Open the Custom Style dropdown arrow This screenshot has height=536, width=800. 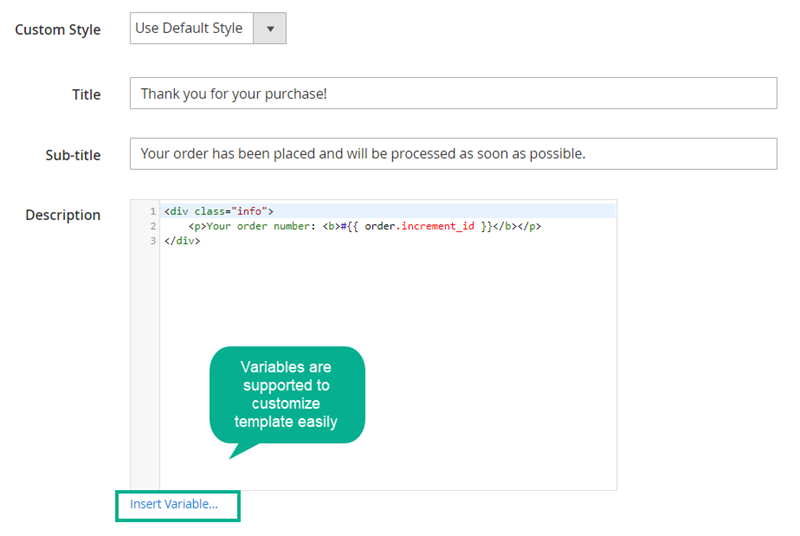coord(269,29)
